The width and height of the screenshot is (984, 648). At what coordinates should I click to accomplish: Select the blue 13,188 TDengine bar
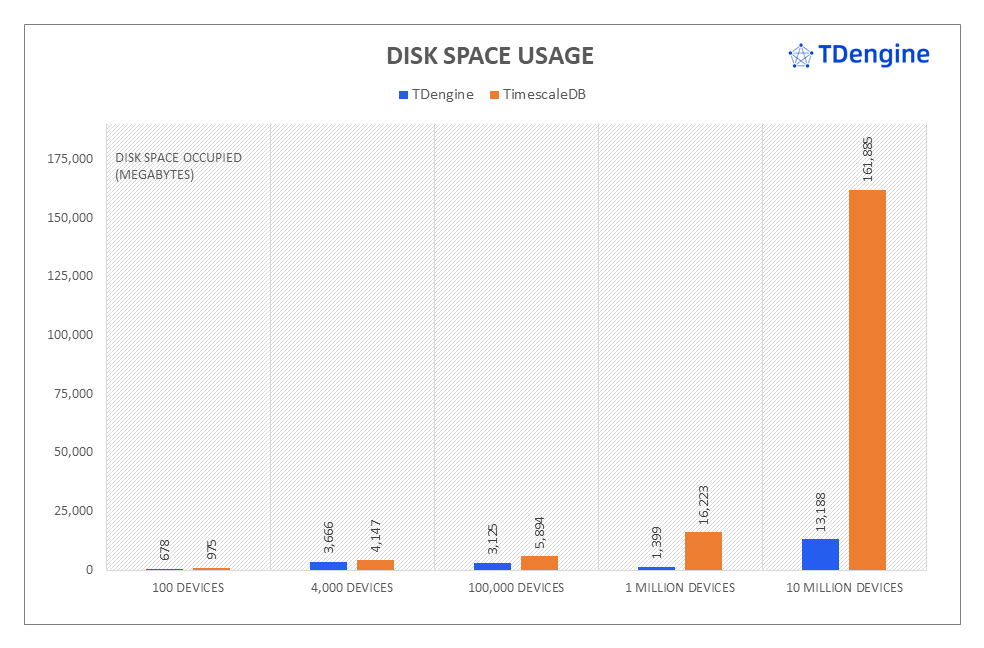point(820,554)
